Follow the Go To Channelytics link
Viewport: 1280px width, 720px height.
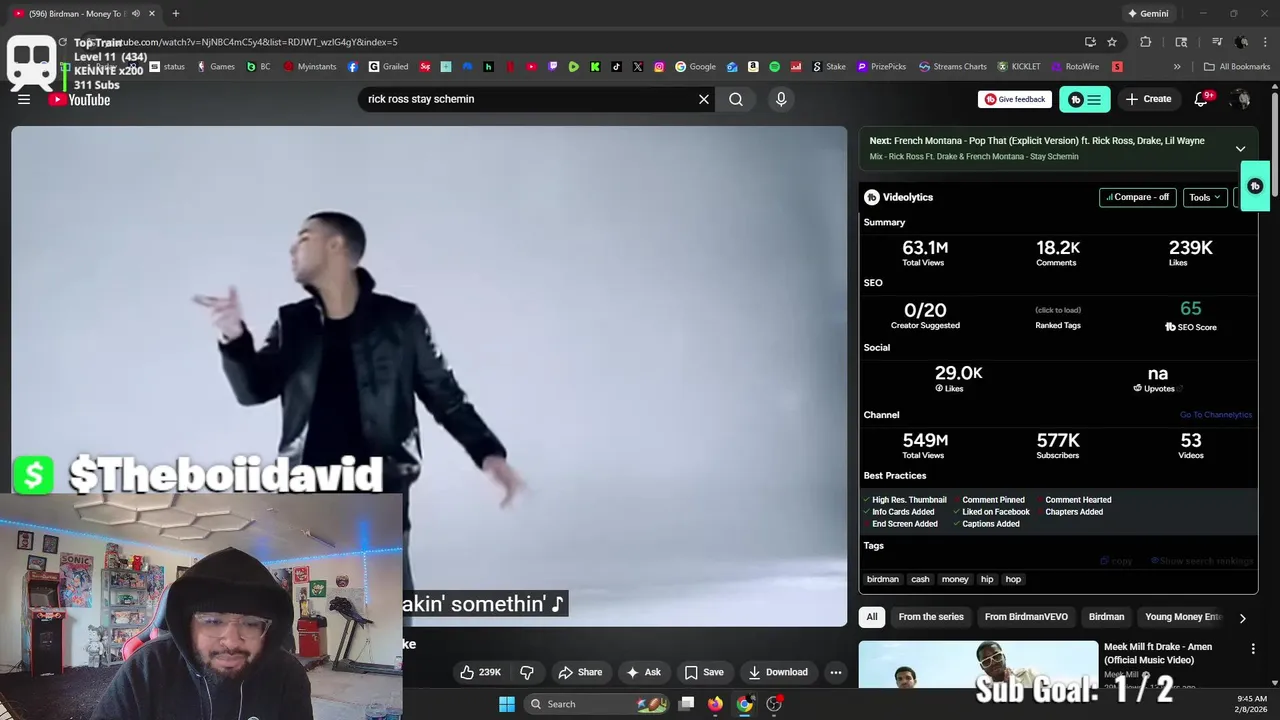(x=1215, y=415)
